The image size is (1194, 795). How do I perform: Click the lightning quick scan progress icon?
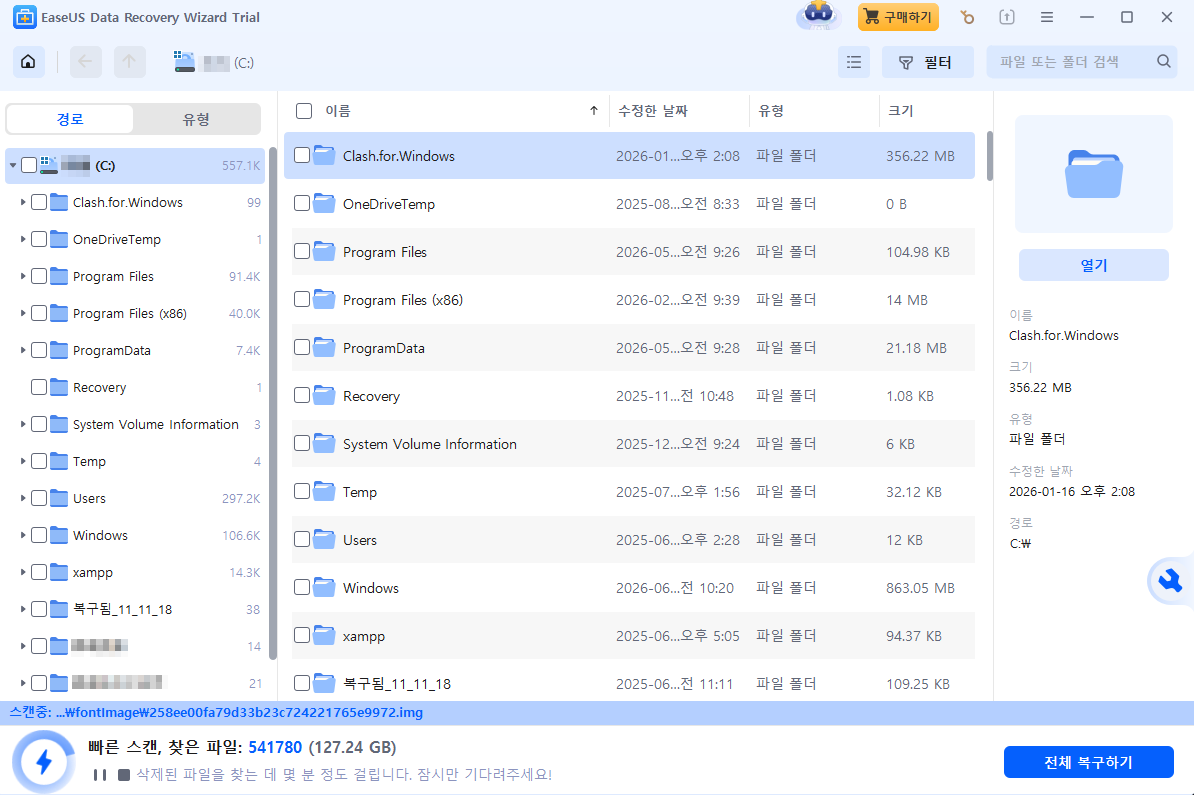click(x=44, y=761)
